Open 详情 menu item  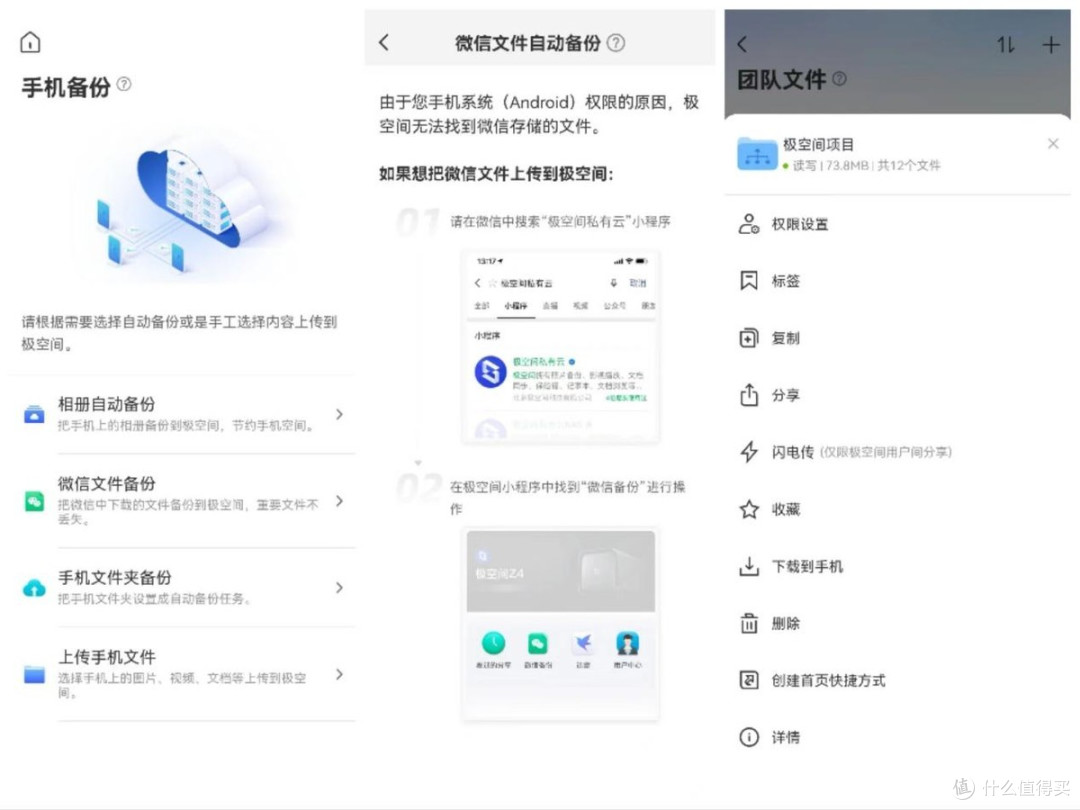point(897,737)
